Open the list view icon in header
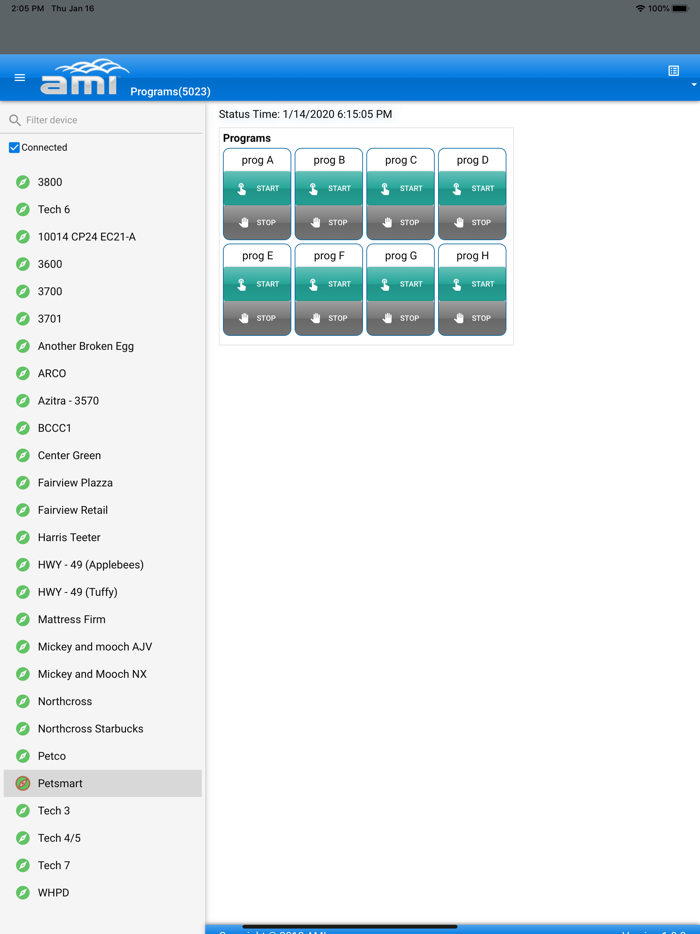The height and width of the screenshot is (934, 700). pyautogui.click(x=673, y=71)
